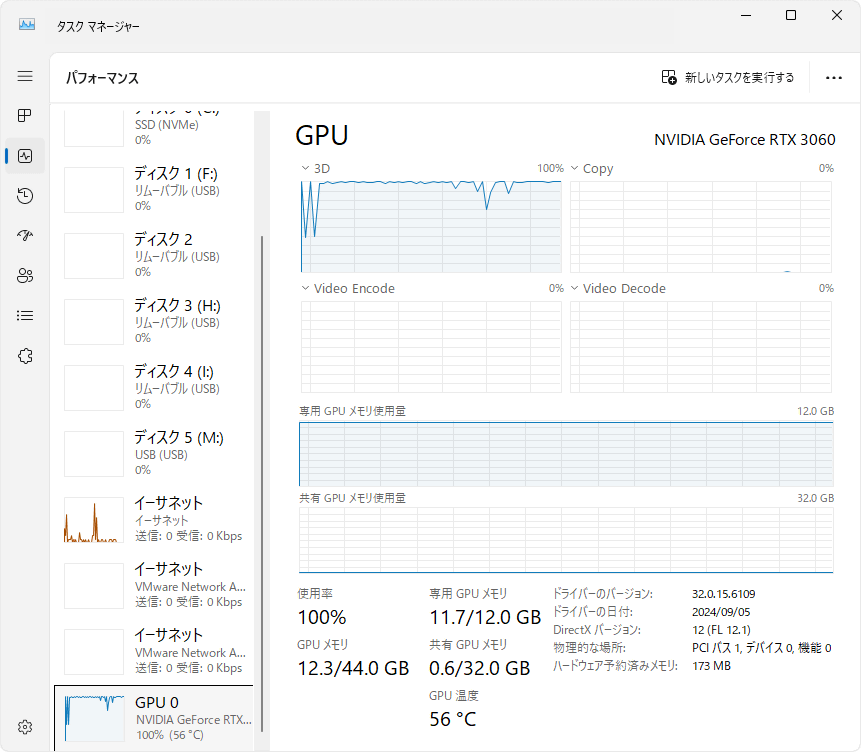Open the Startup apps icon
861x752 pixels.
coord(25,236)
